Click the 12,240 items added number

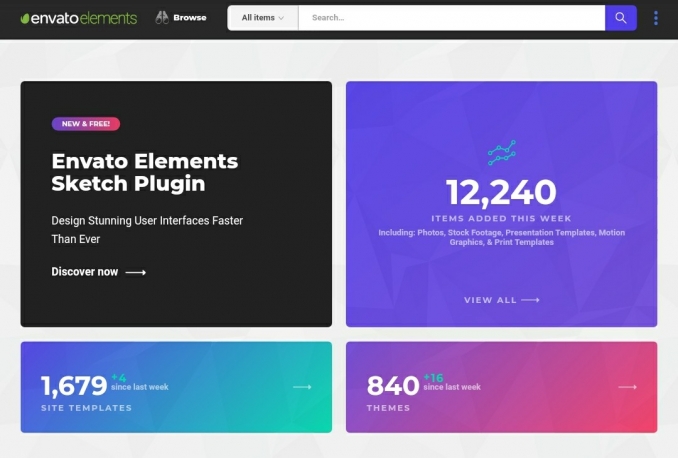[x=501, y=192]
